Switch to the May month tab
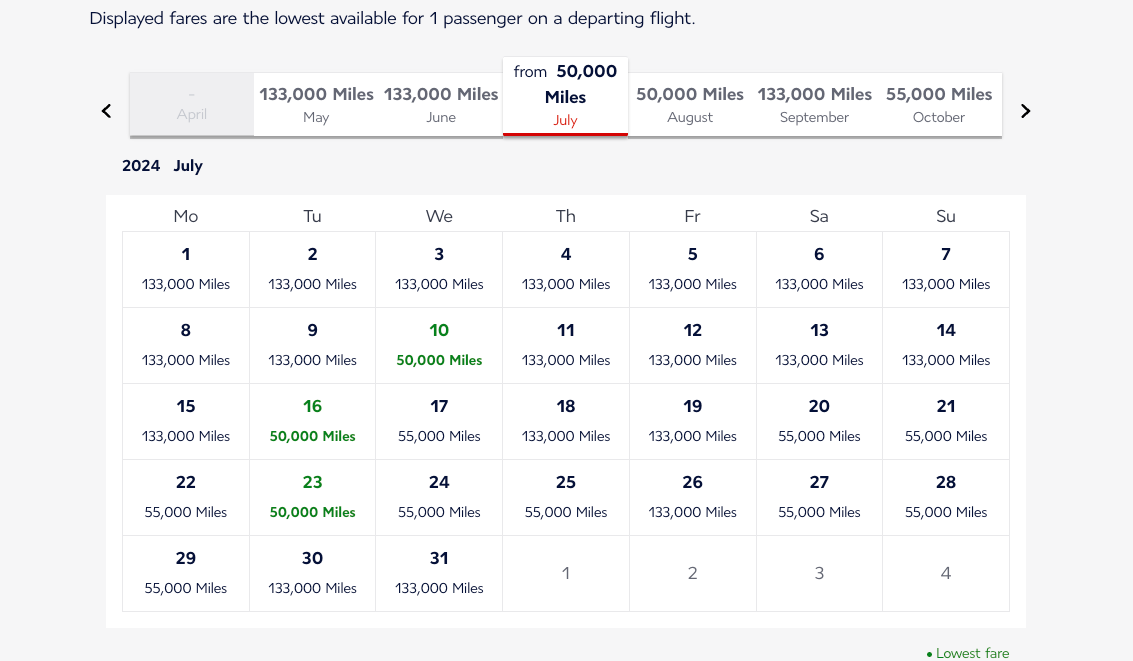Screen dimensions: 1133x661 (x=316, y=105)
